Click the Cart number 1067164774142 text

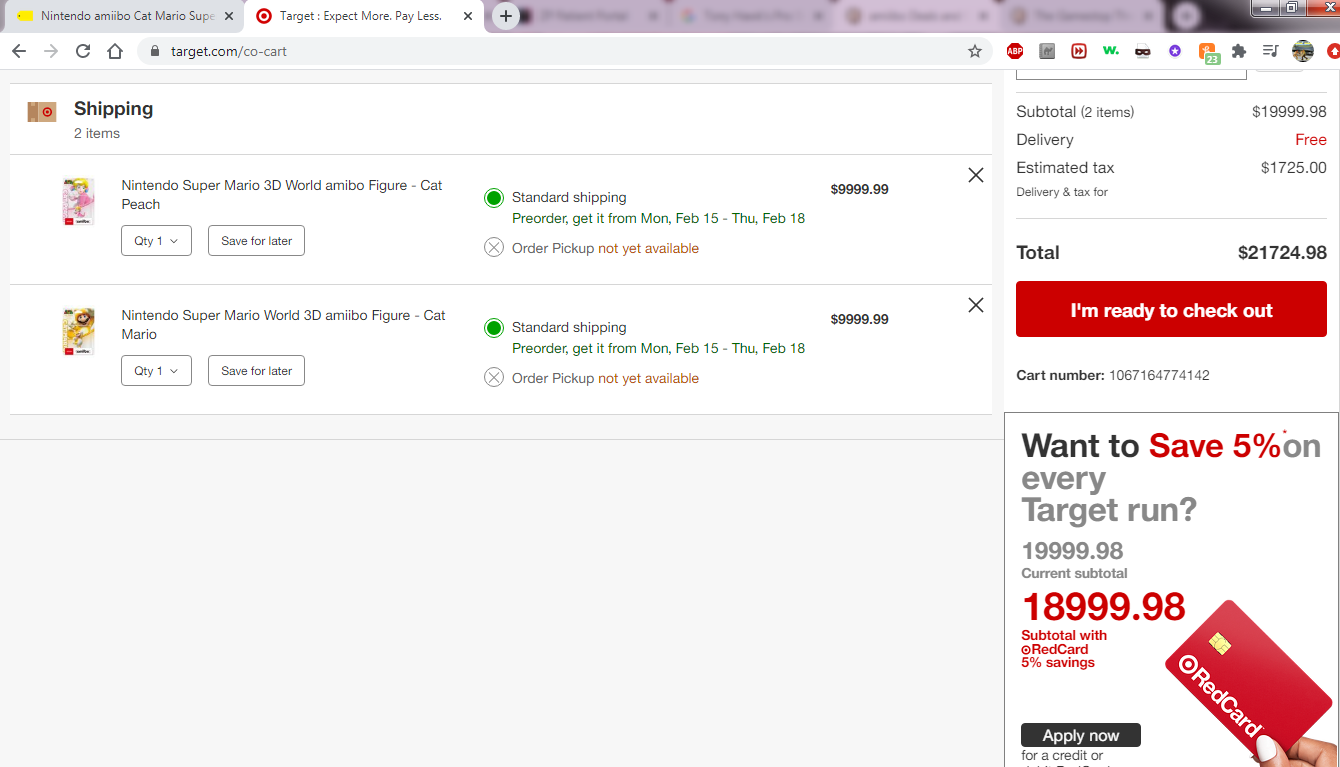point(1113,376)
